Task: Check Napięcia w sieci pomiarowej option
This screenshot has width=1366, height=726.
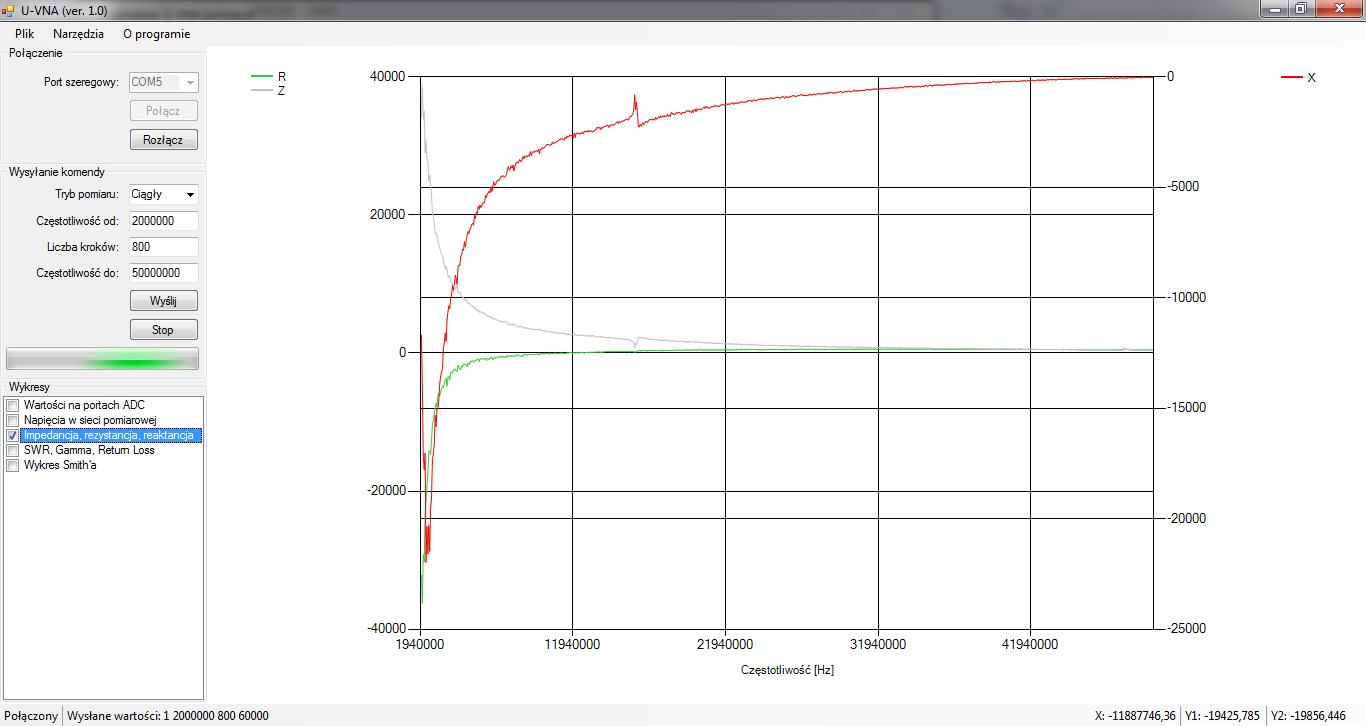Action: [13, 420]
